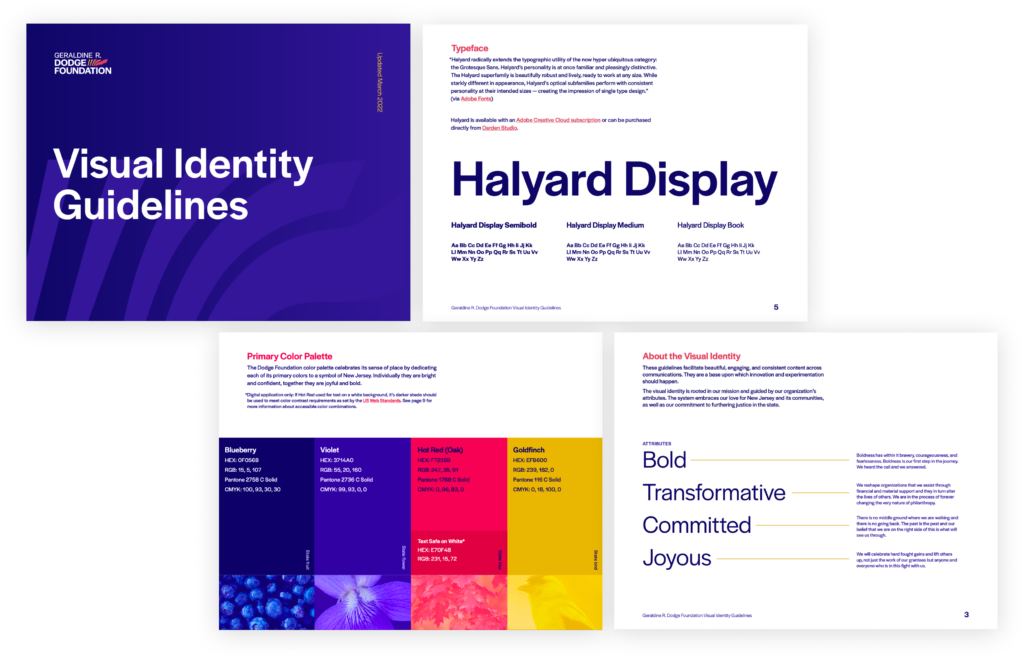This screenshot has height=659, width=1024.
Task: Click the Typeface heading
Action: 470,48
